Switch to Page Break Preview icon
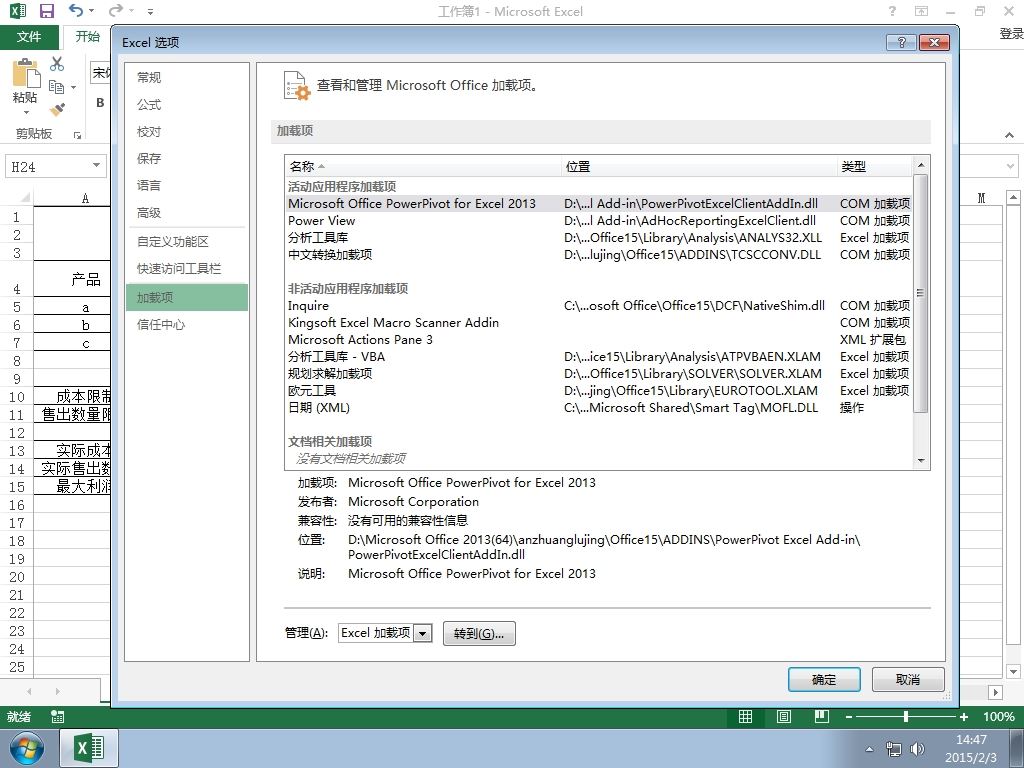This screenshot has width=1024, height=768. tap(822, 716)
